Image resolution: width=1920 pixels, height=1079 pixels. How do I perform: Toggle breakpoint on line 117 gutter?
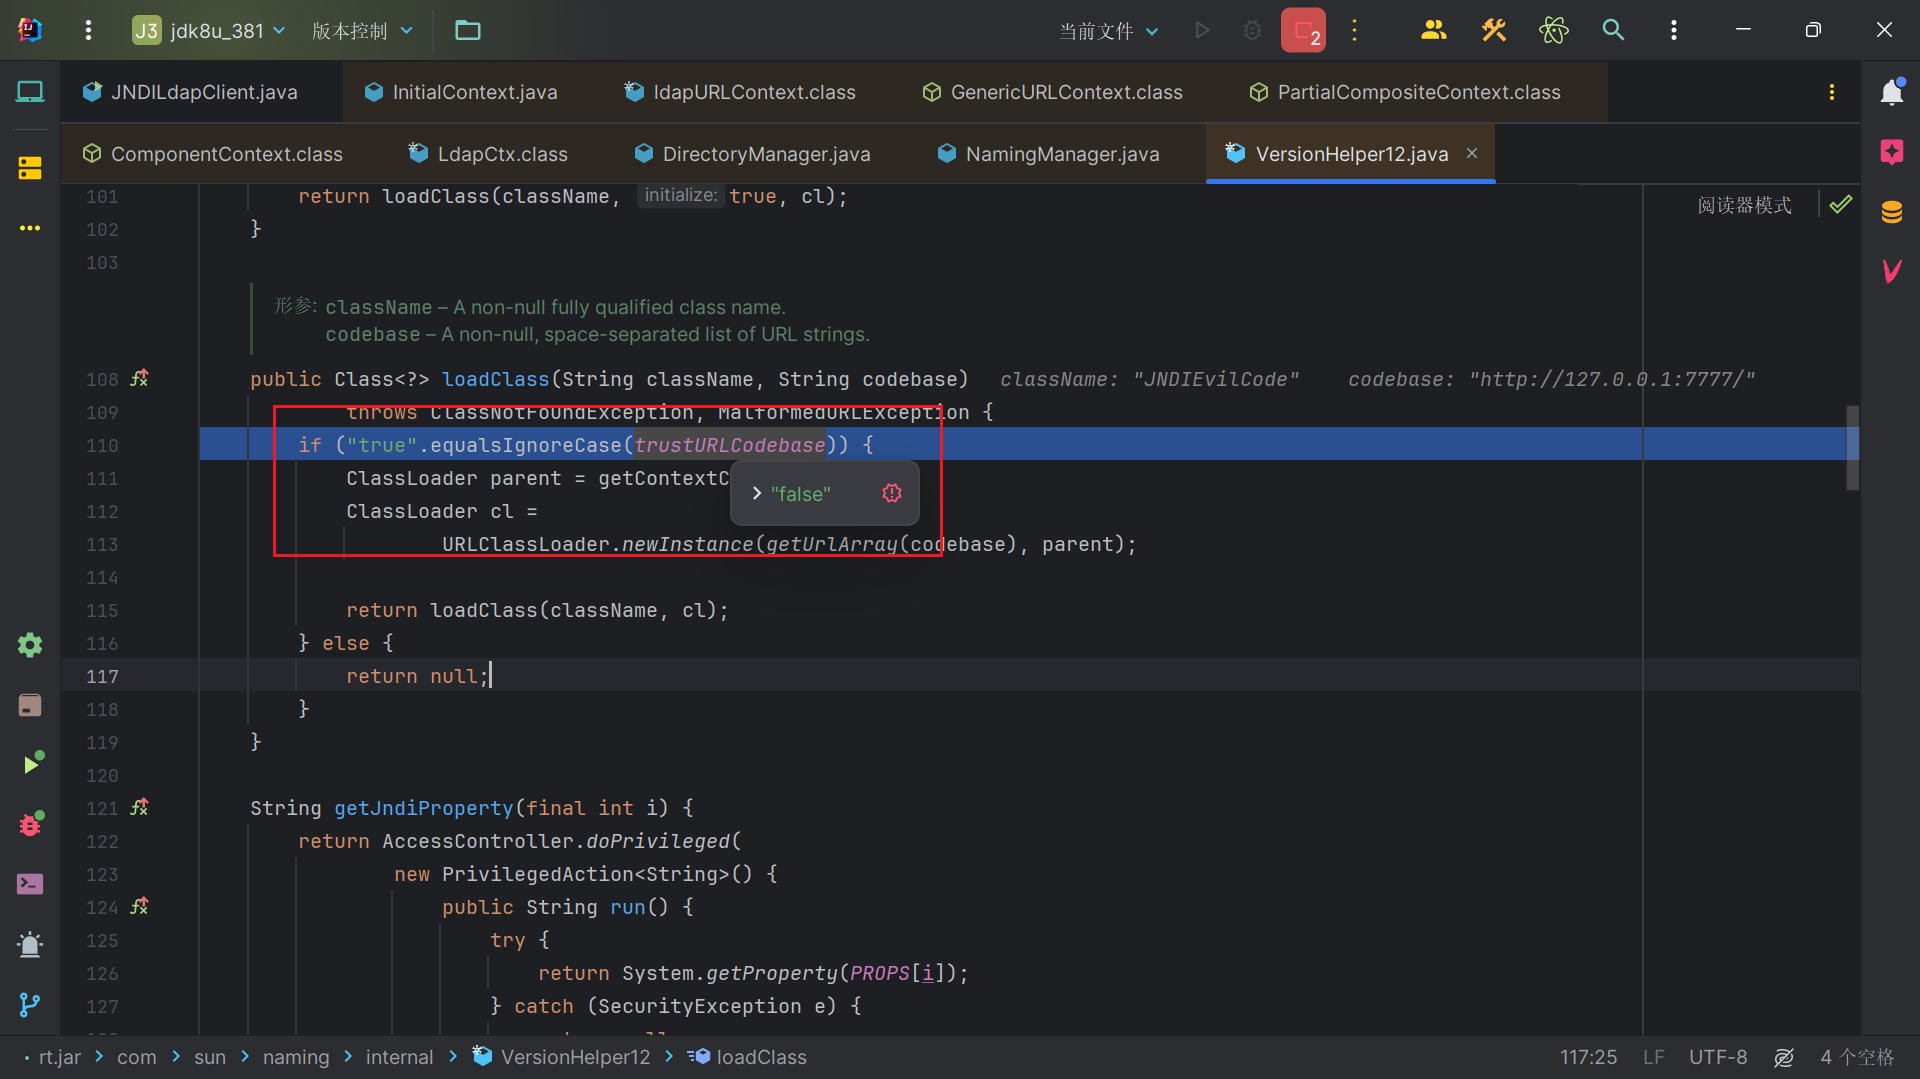click(102, 677)
